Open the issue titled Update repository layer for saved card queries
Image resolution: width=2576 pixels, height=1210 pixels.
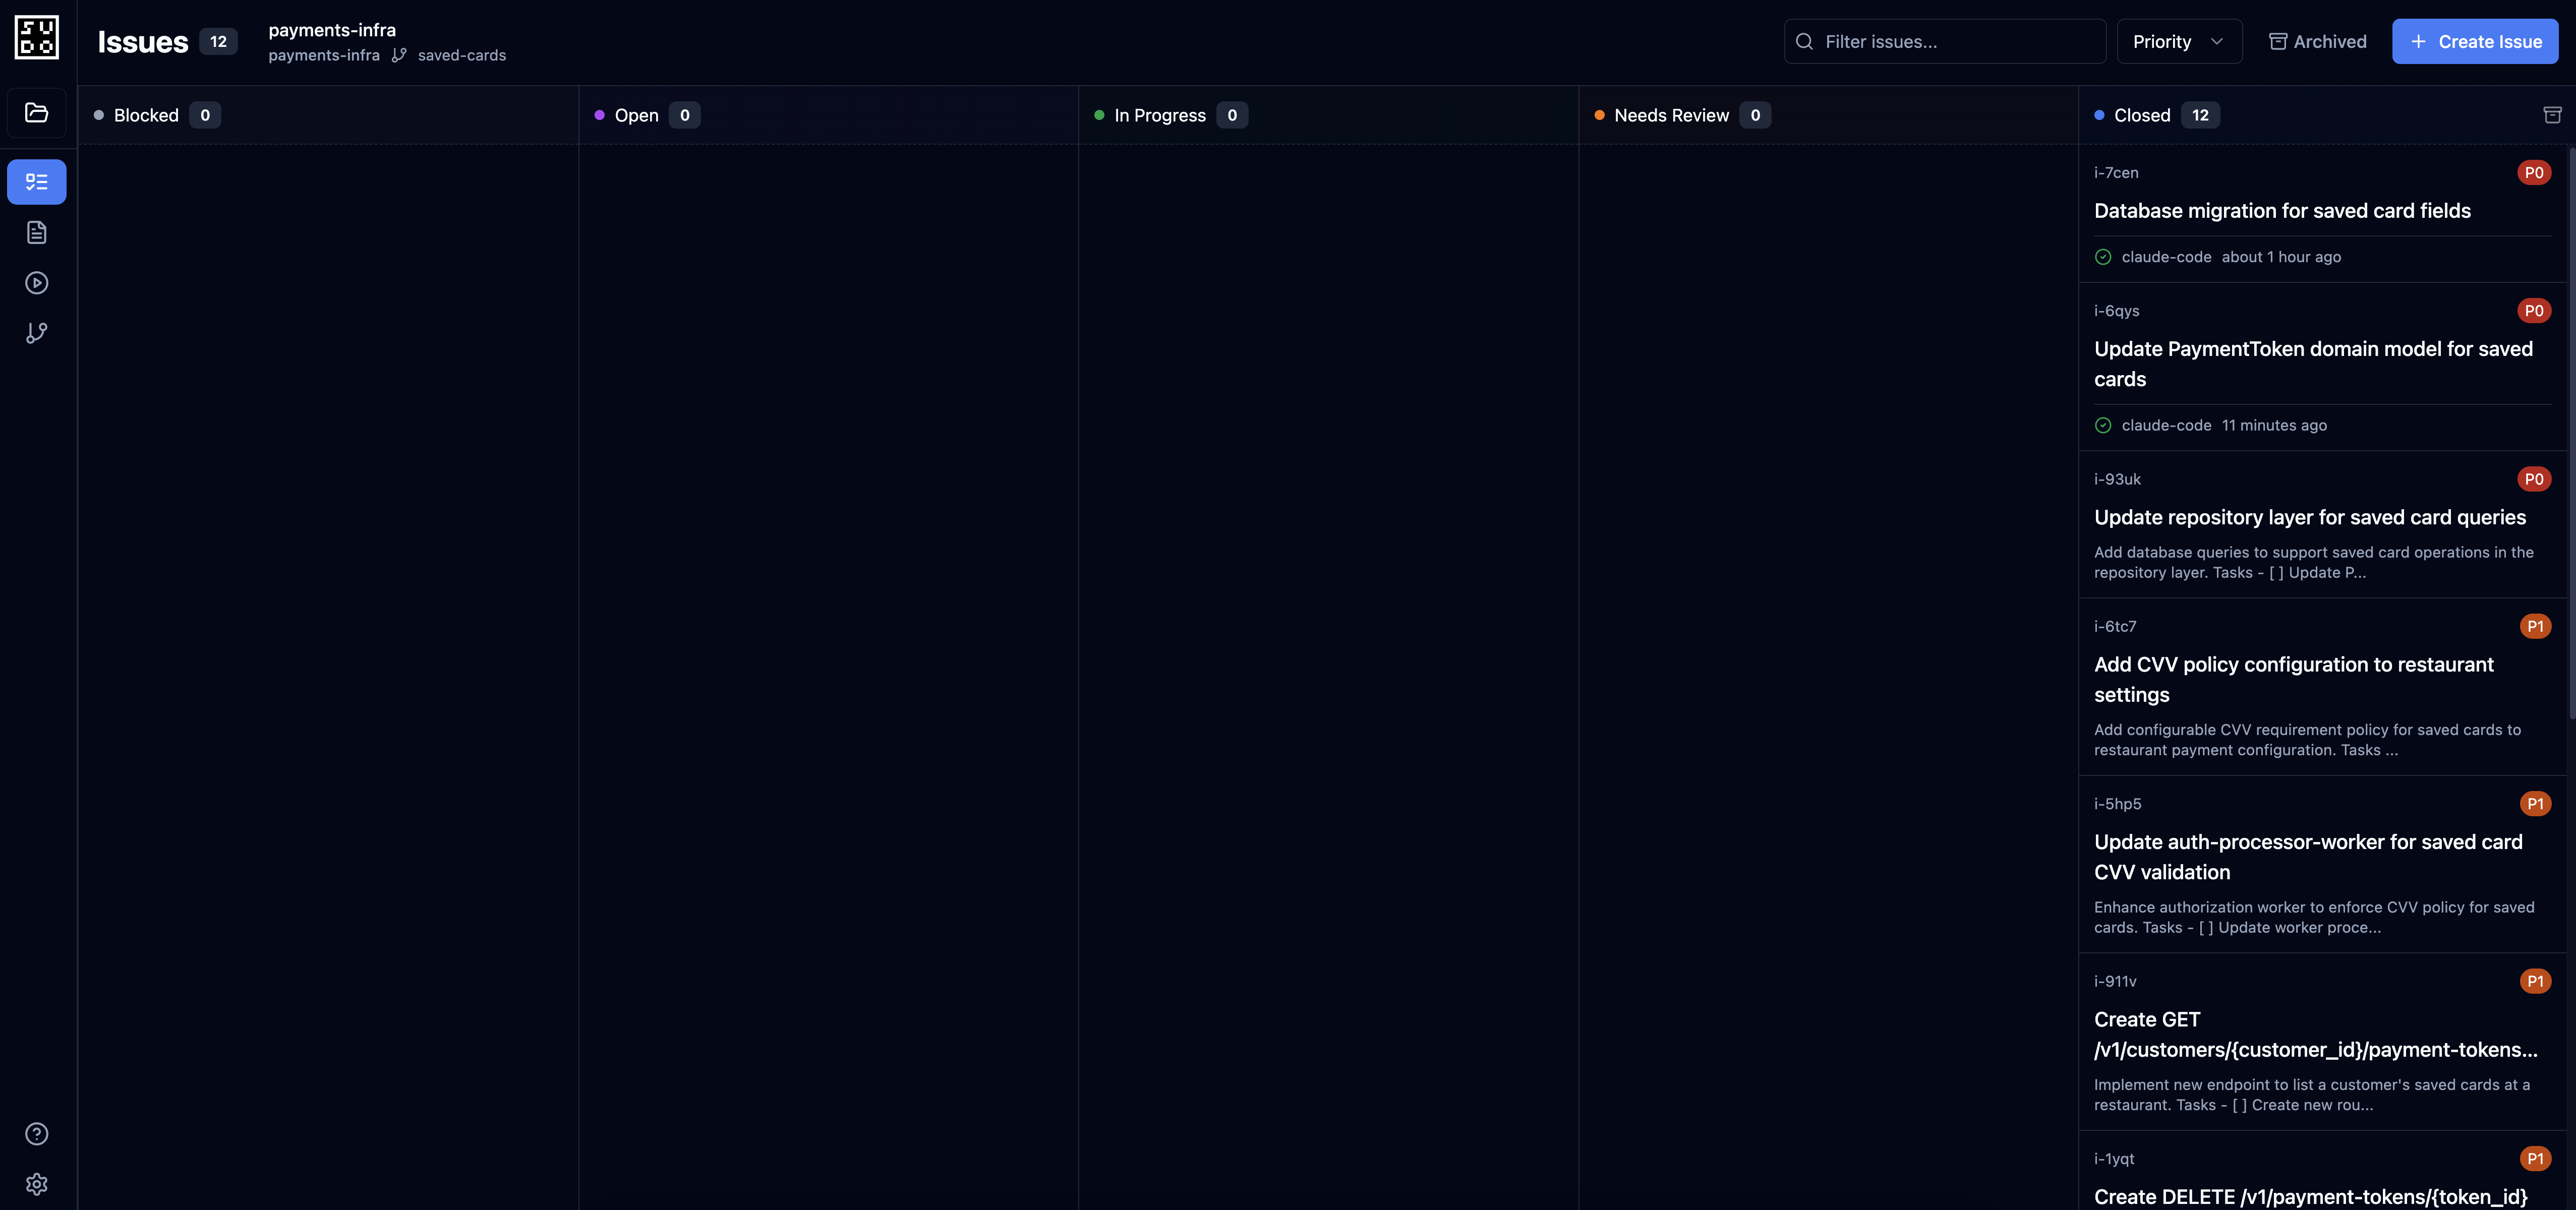click(2310, 517)
